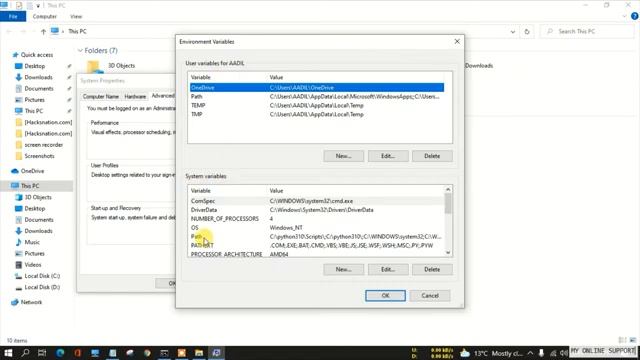The image size is (640, 360).
Task: Click New under system variables
Action: pyautogui.click(x=344, y=269)
